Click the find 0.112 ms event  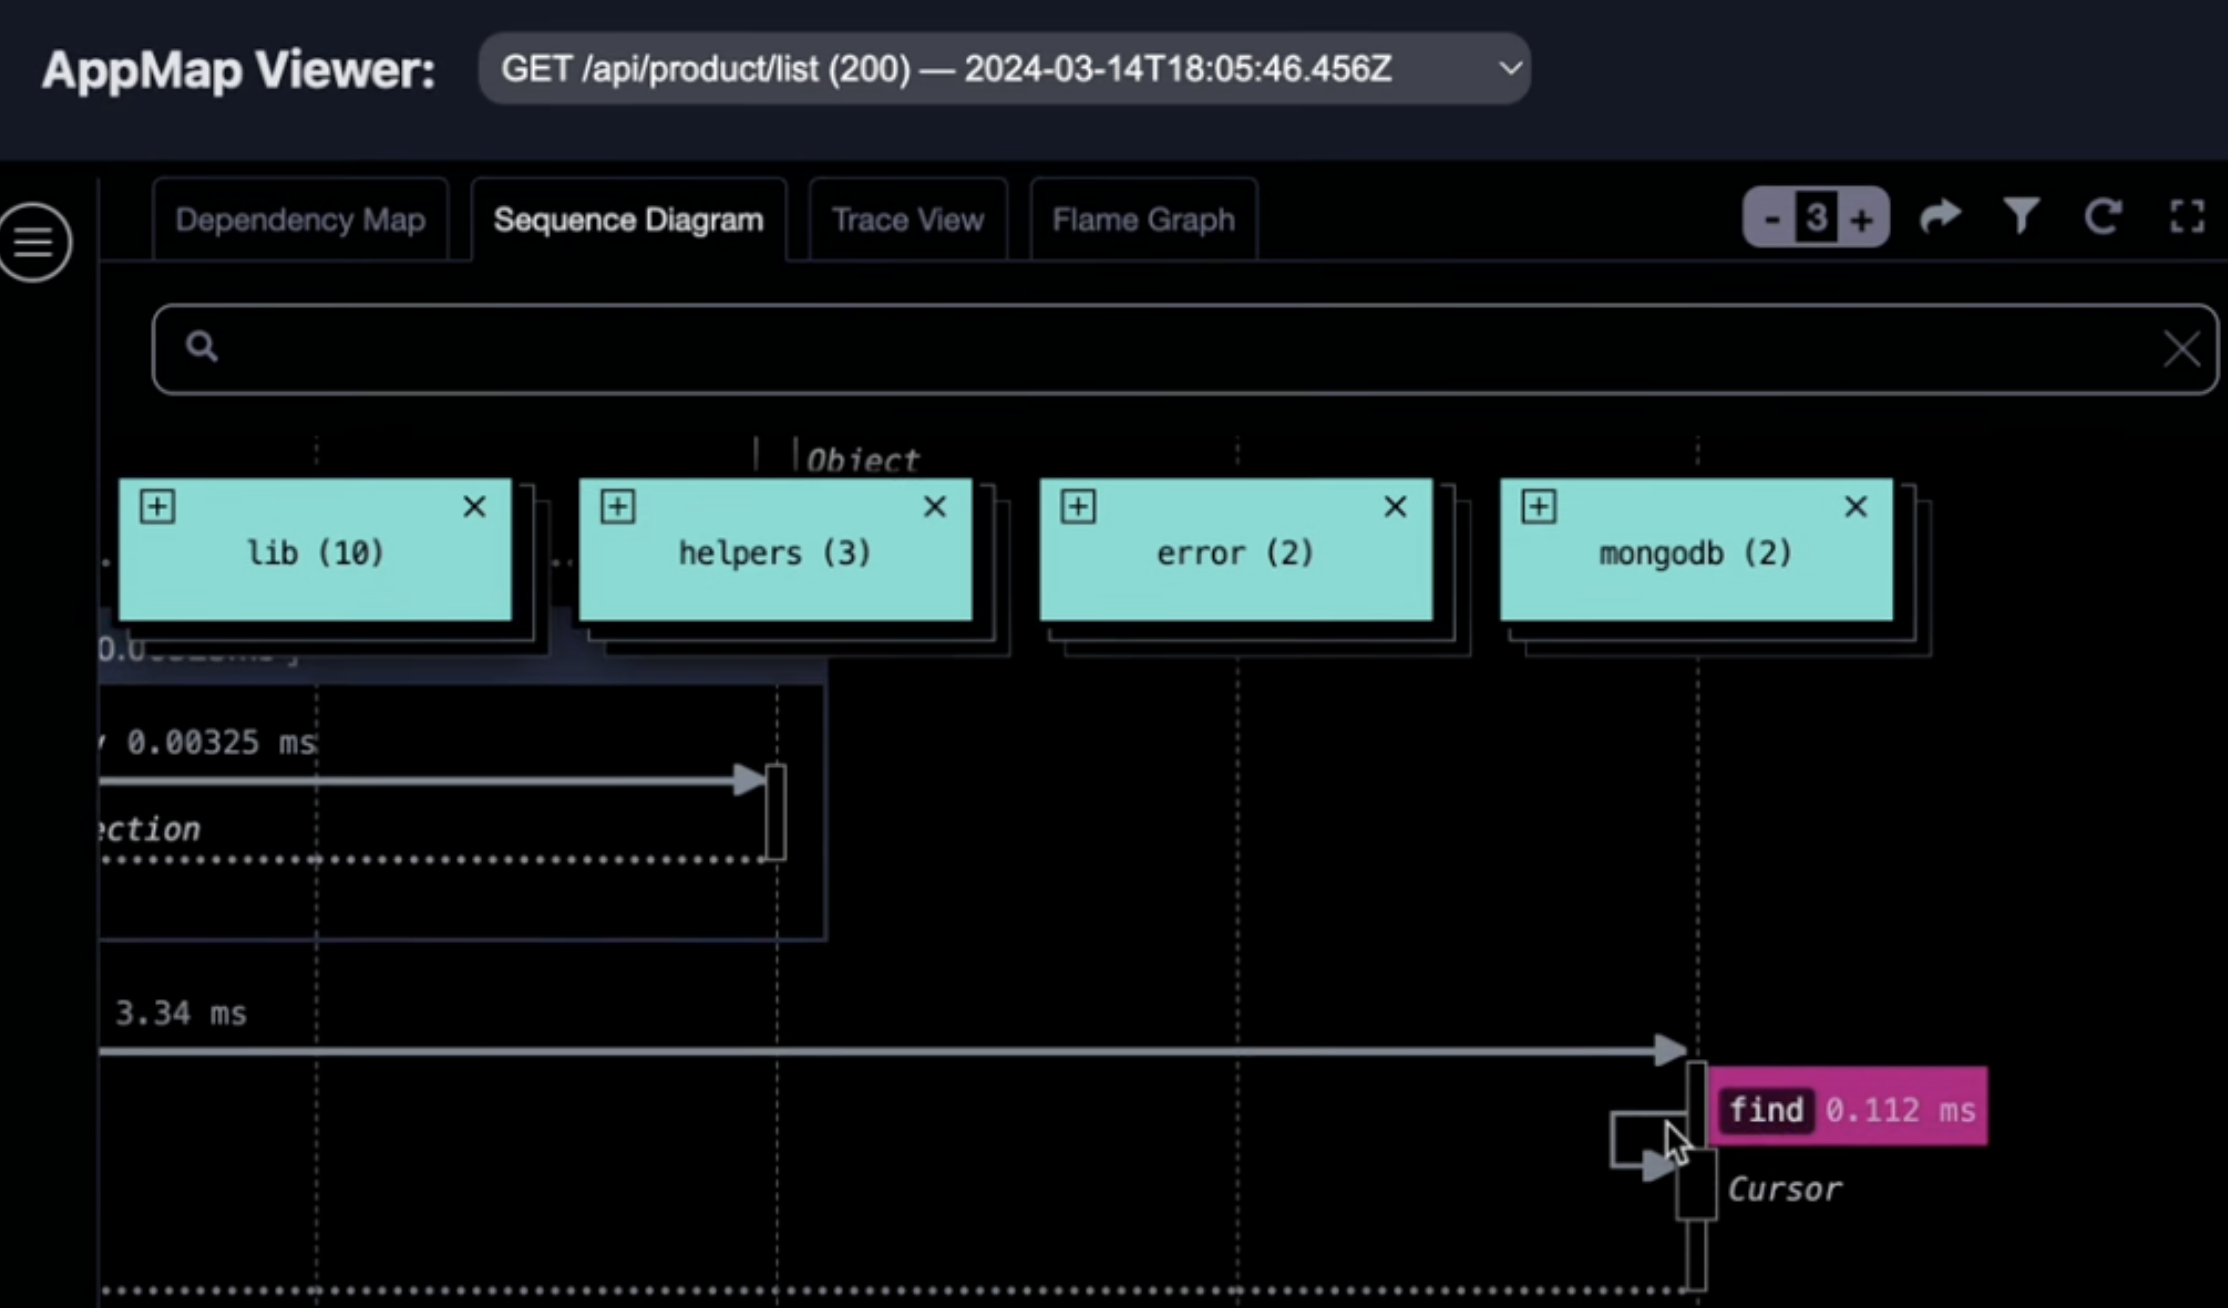[x=1848, y=1109]
